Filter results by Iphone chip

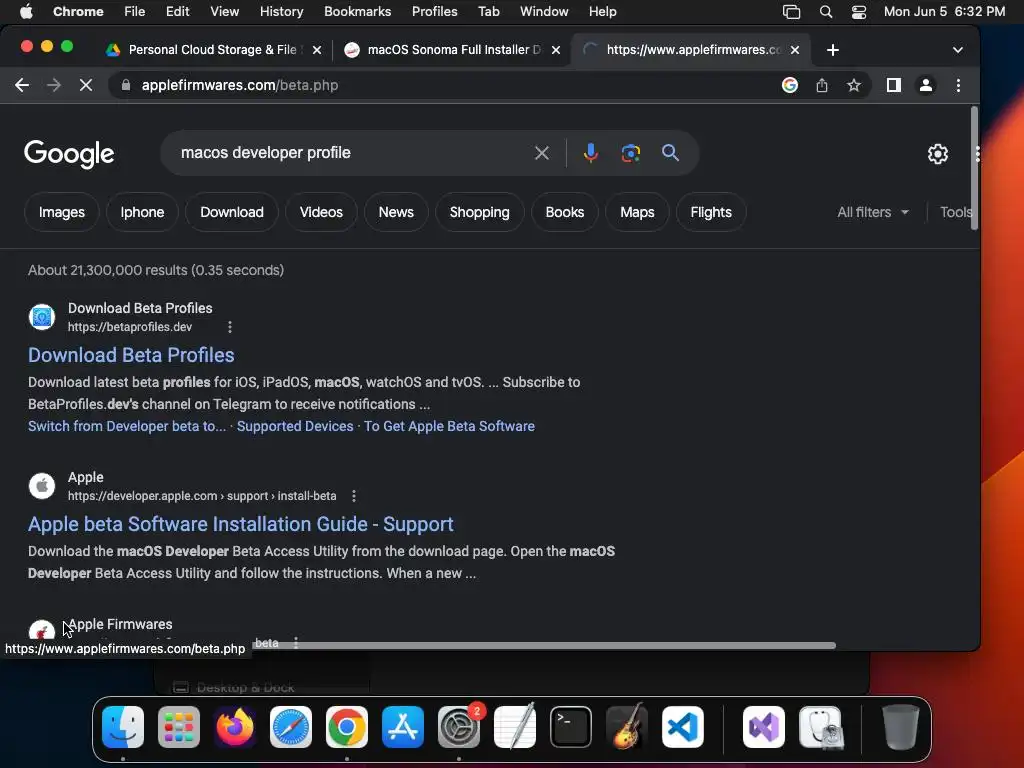(x=142, y=212)
